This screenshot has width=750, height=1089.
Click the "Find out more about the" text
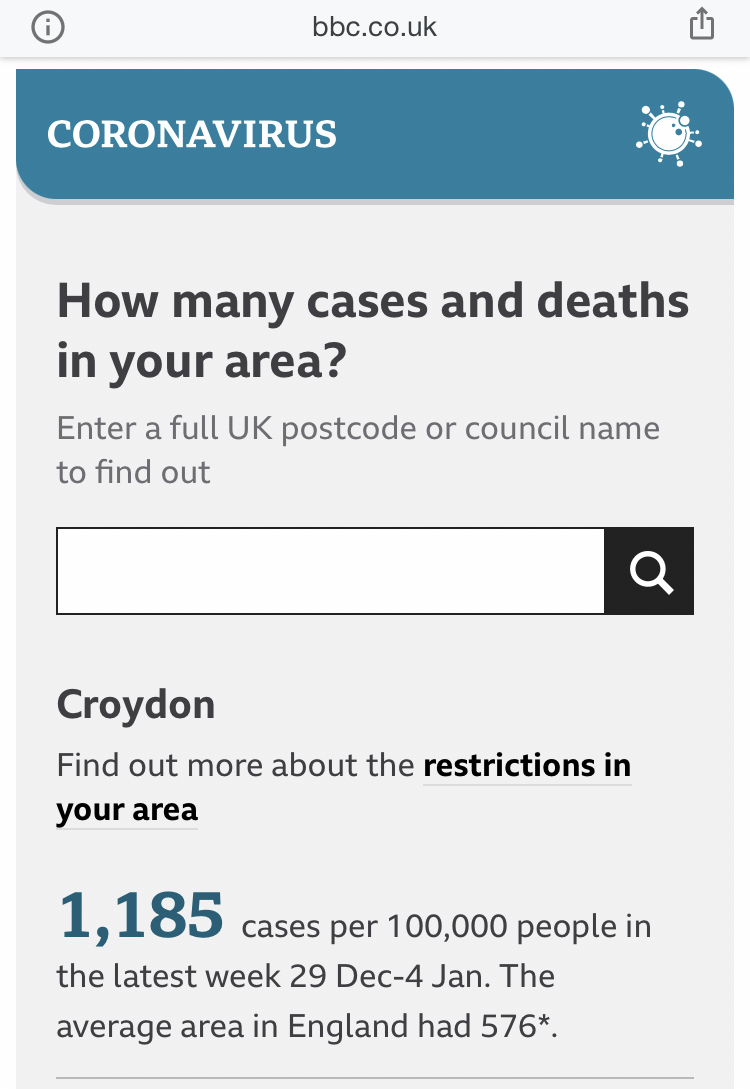(236, 766)
